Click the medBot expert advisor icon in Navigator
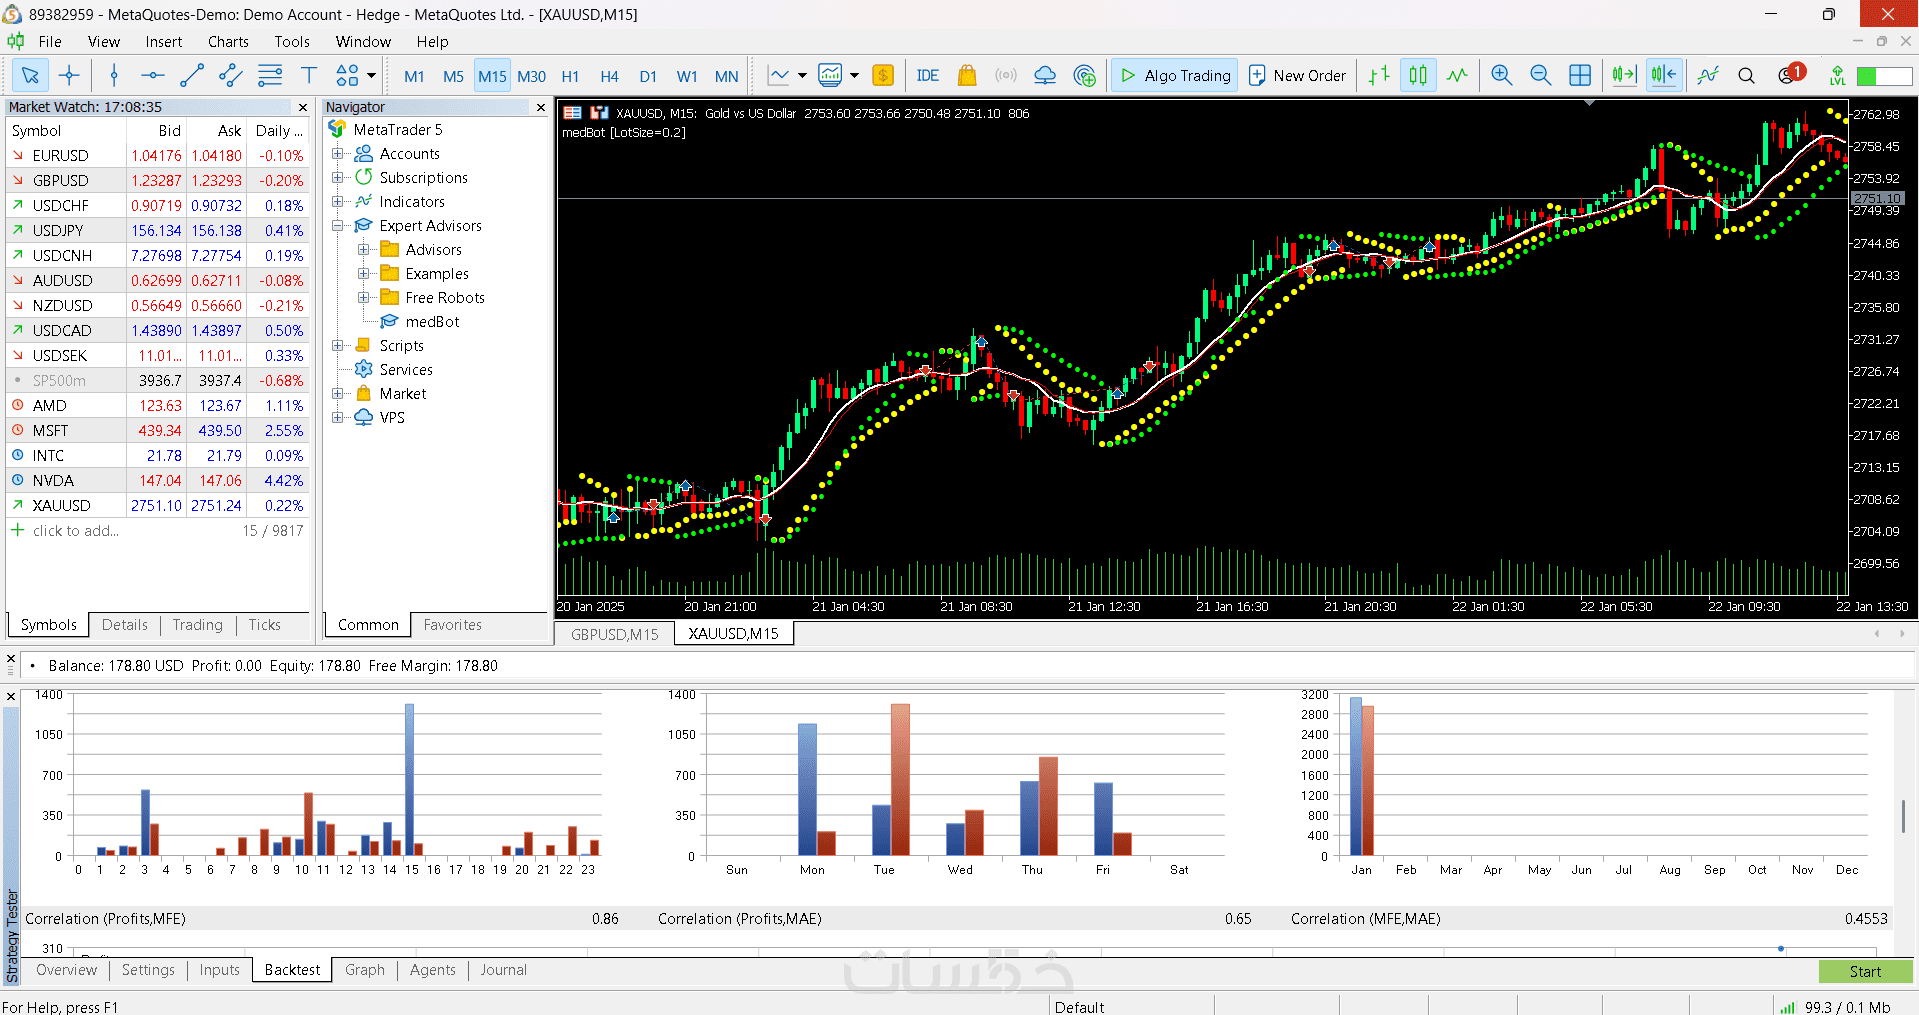1919x1015 pixels. point(389,321)
